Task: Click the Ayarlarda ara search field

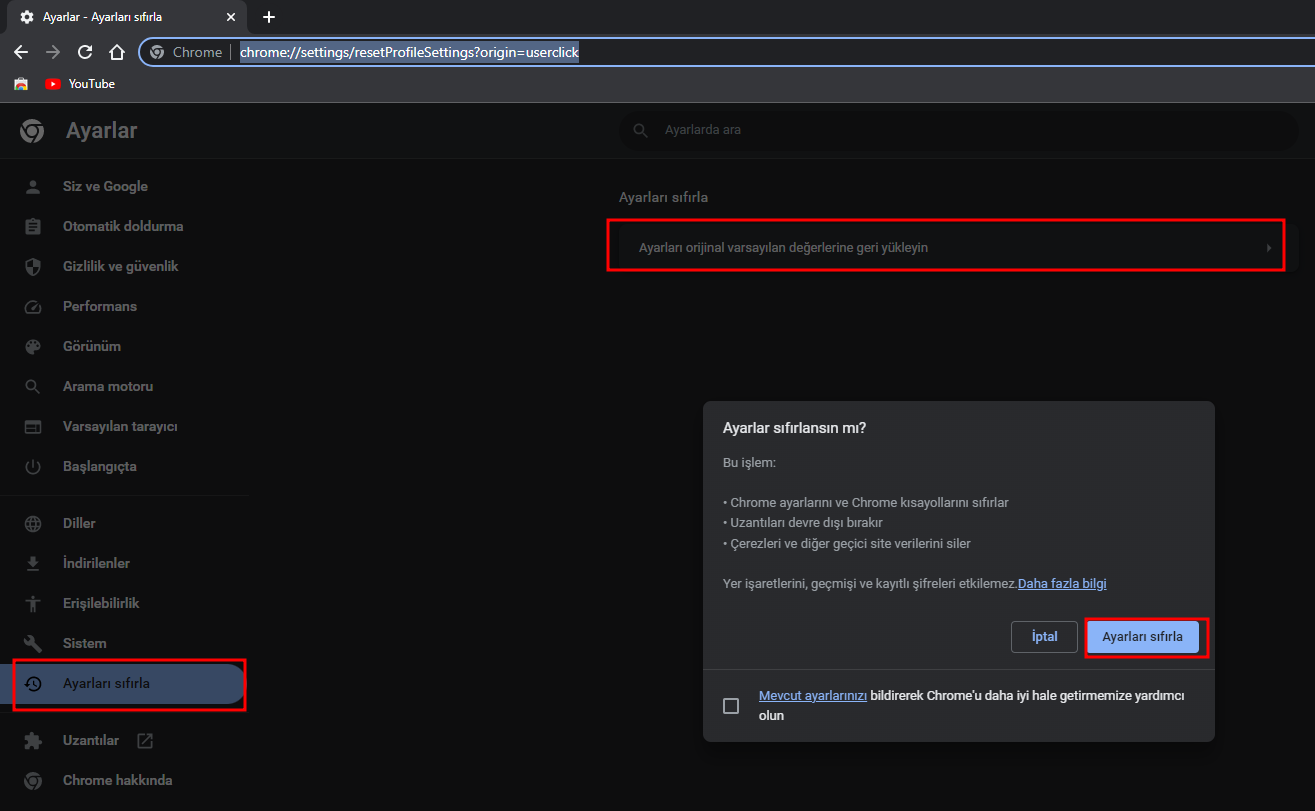Action: 958,130
